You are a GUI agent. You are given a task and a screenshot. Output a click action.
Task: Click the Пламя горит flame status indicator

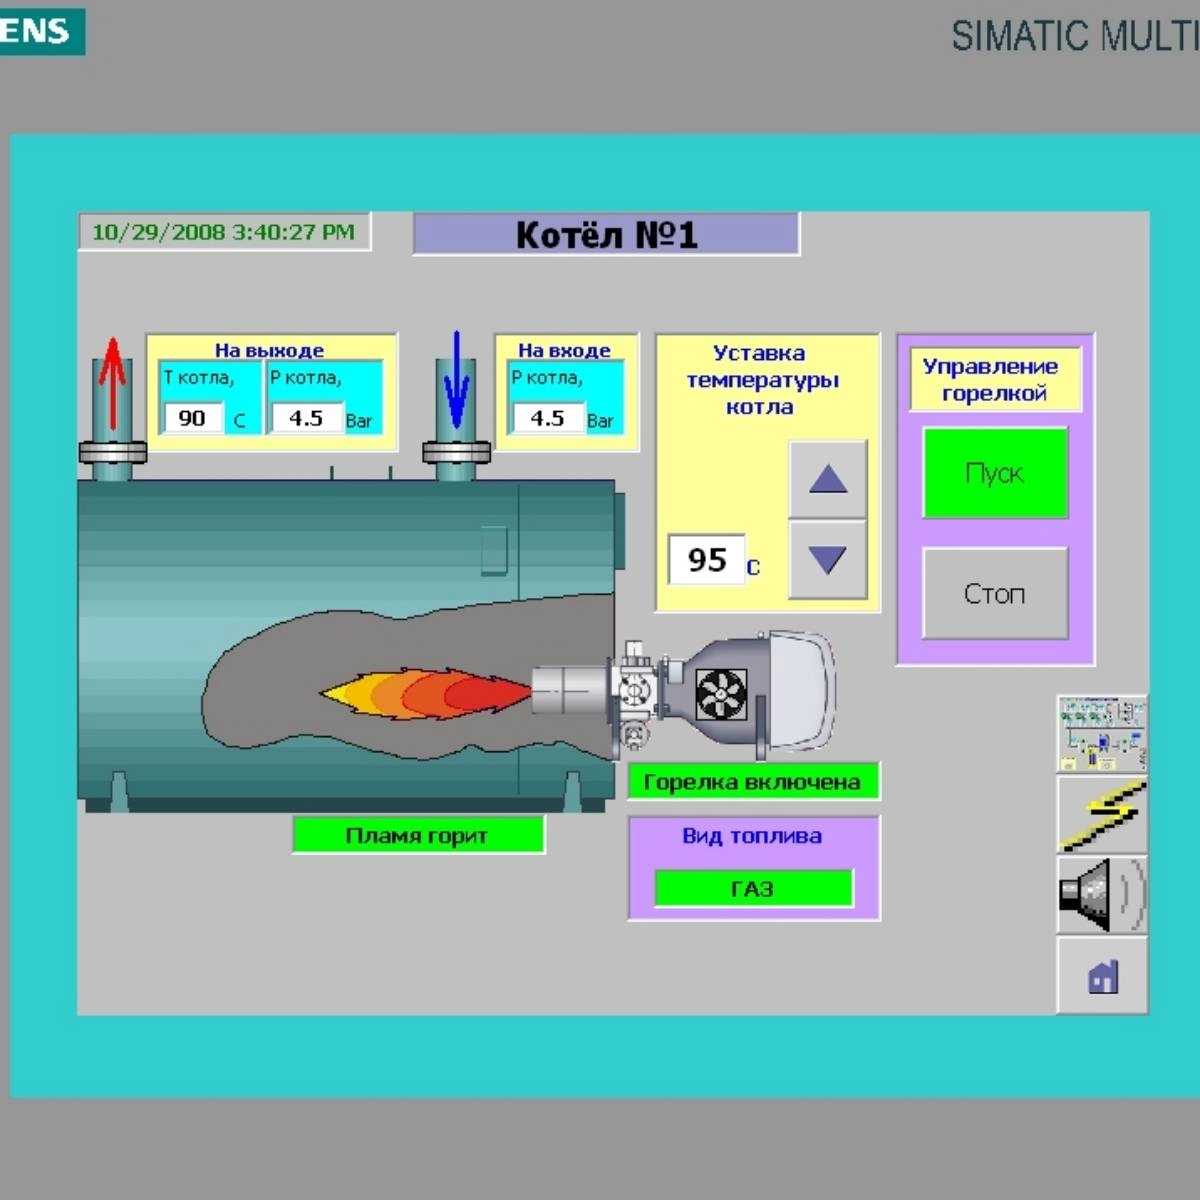[x=417, y=835]
